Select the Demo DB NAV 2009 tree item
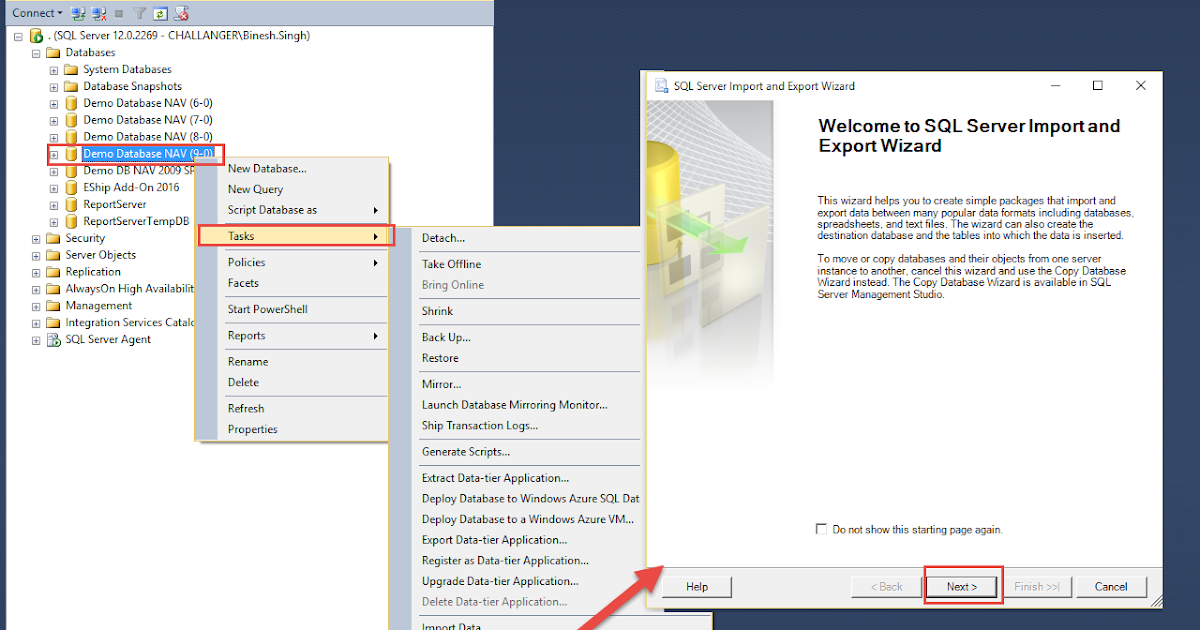This screenshot has width=1200, height=630. tap(130, 170)
